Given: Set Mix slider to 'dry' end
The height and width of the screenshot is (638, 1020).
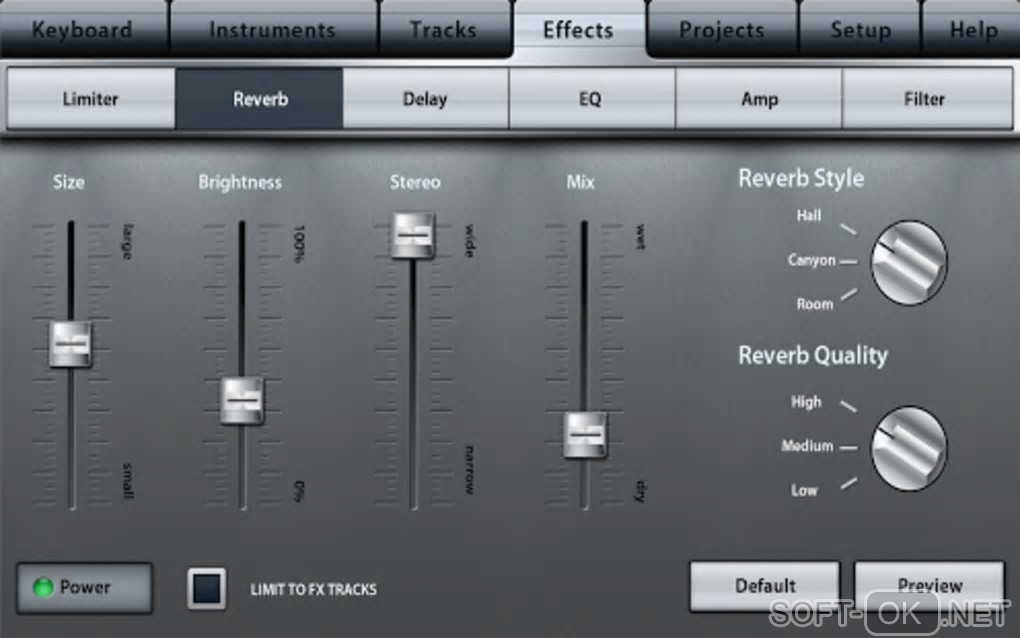Looking at the screenshot, I should coord(641,491).
